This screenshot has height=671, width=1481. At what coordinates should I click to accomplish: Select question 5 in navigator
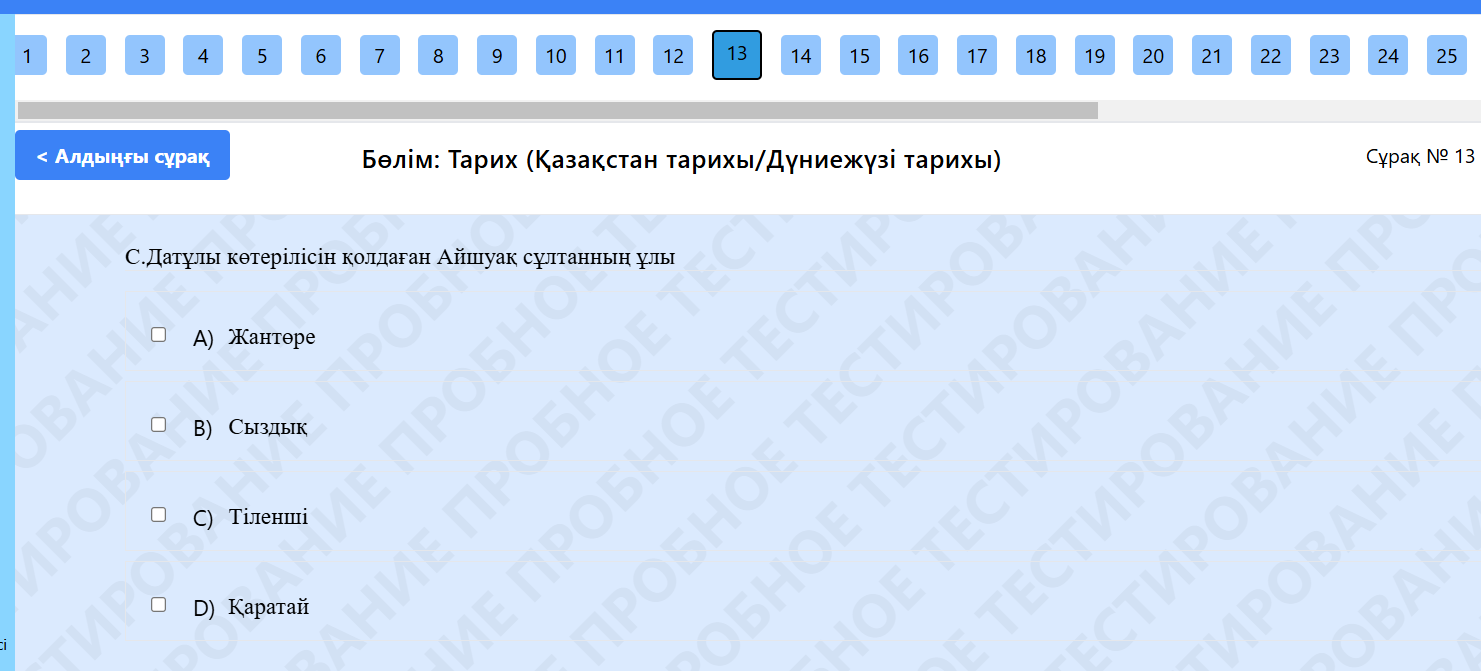coord(262,55)
